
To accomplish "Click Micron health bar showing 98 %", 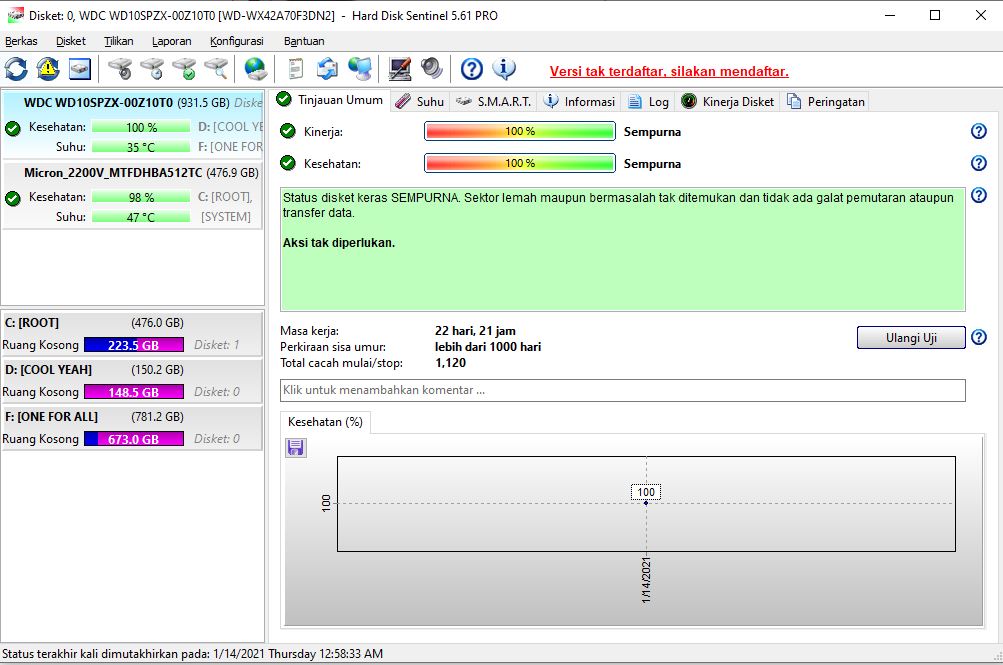I will click(141, 197).
